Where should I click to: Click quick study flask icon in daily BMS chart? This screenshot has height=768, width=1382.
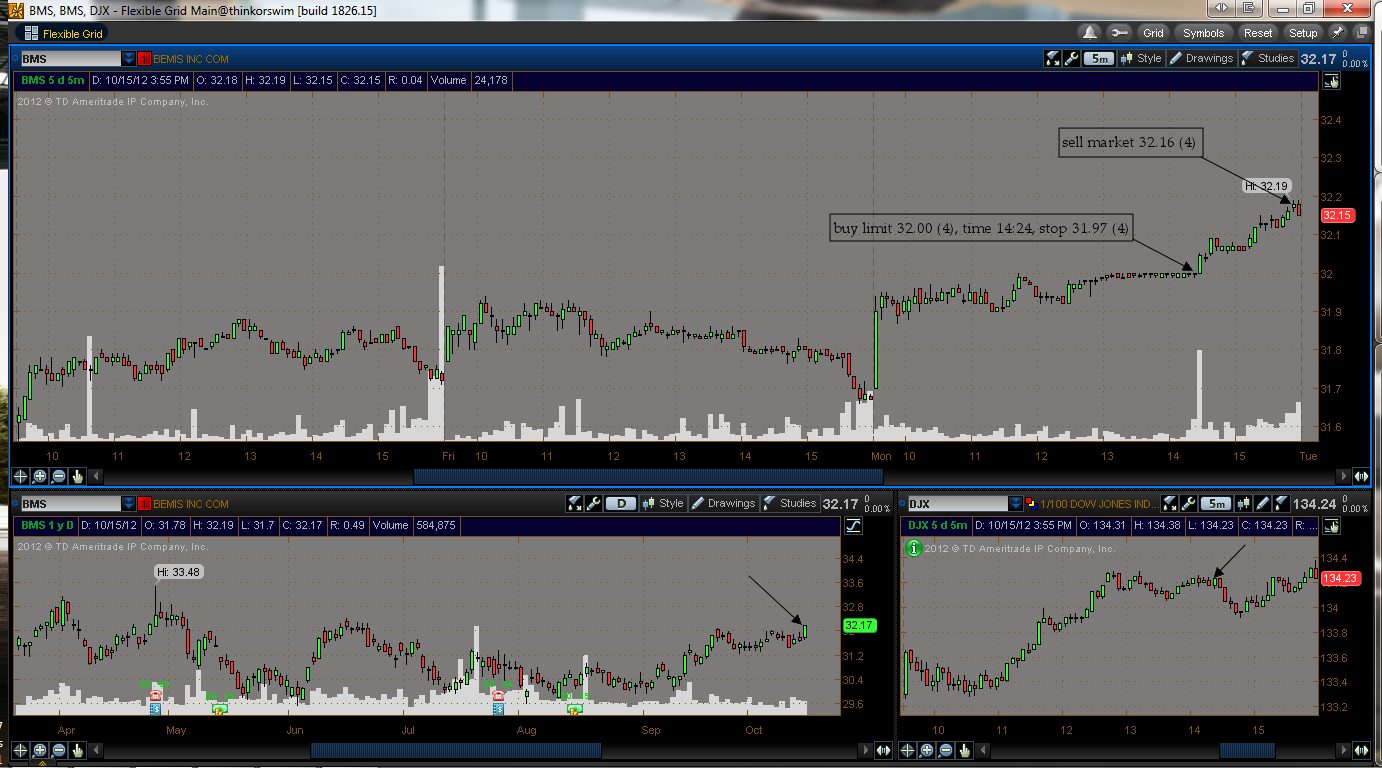575,503
